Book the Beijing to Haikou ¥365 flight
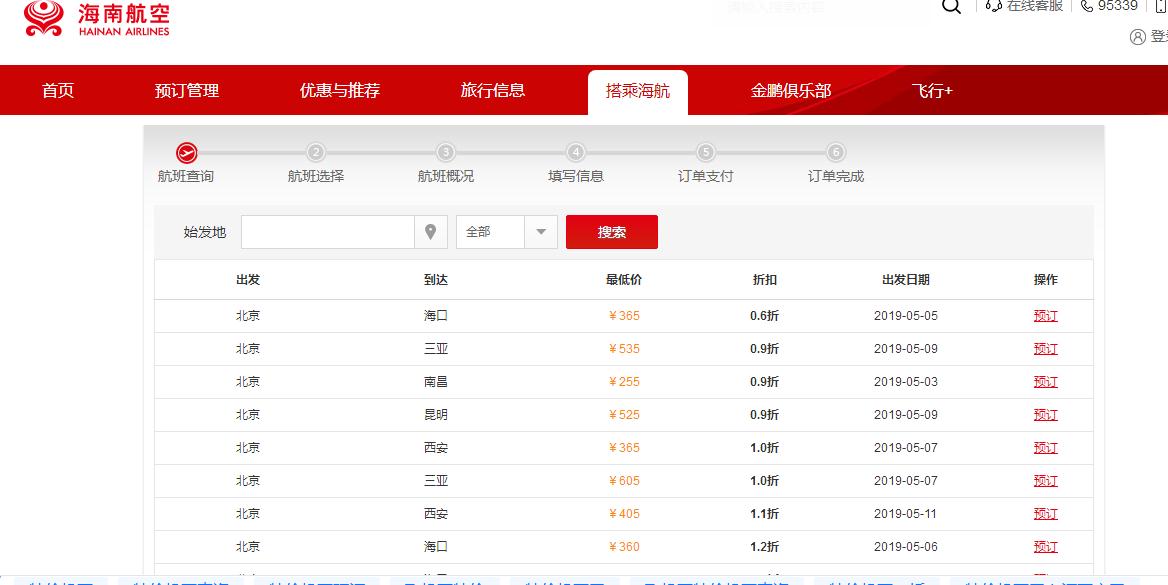Screen dimensions: 1168x585 point(1045,316)
